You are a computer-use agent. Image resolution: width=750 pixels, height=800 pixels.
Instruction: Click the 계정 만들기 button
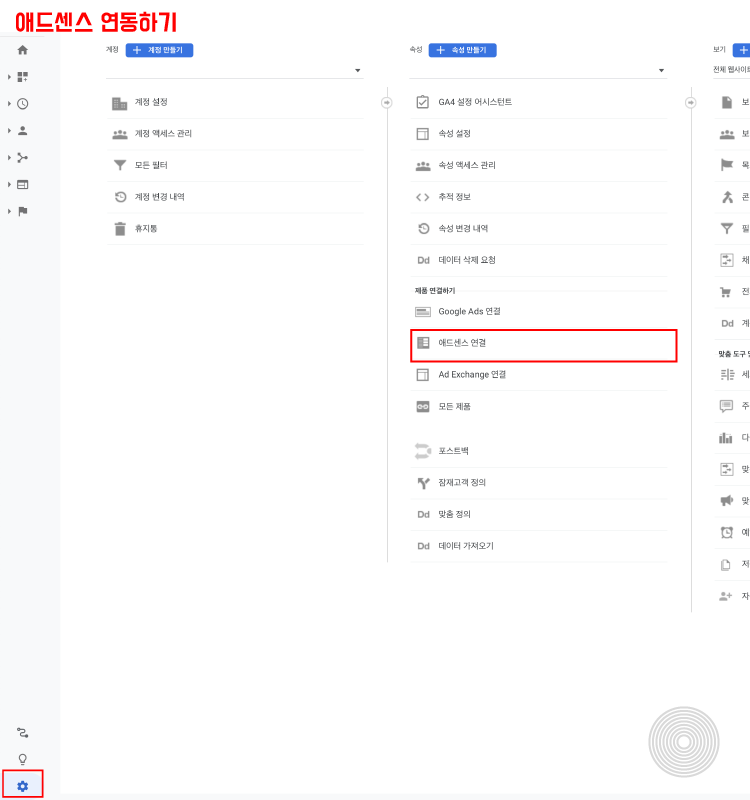point(159,50)
